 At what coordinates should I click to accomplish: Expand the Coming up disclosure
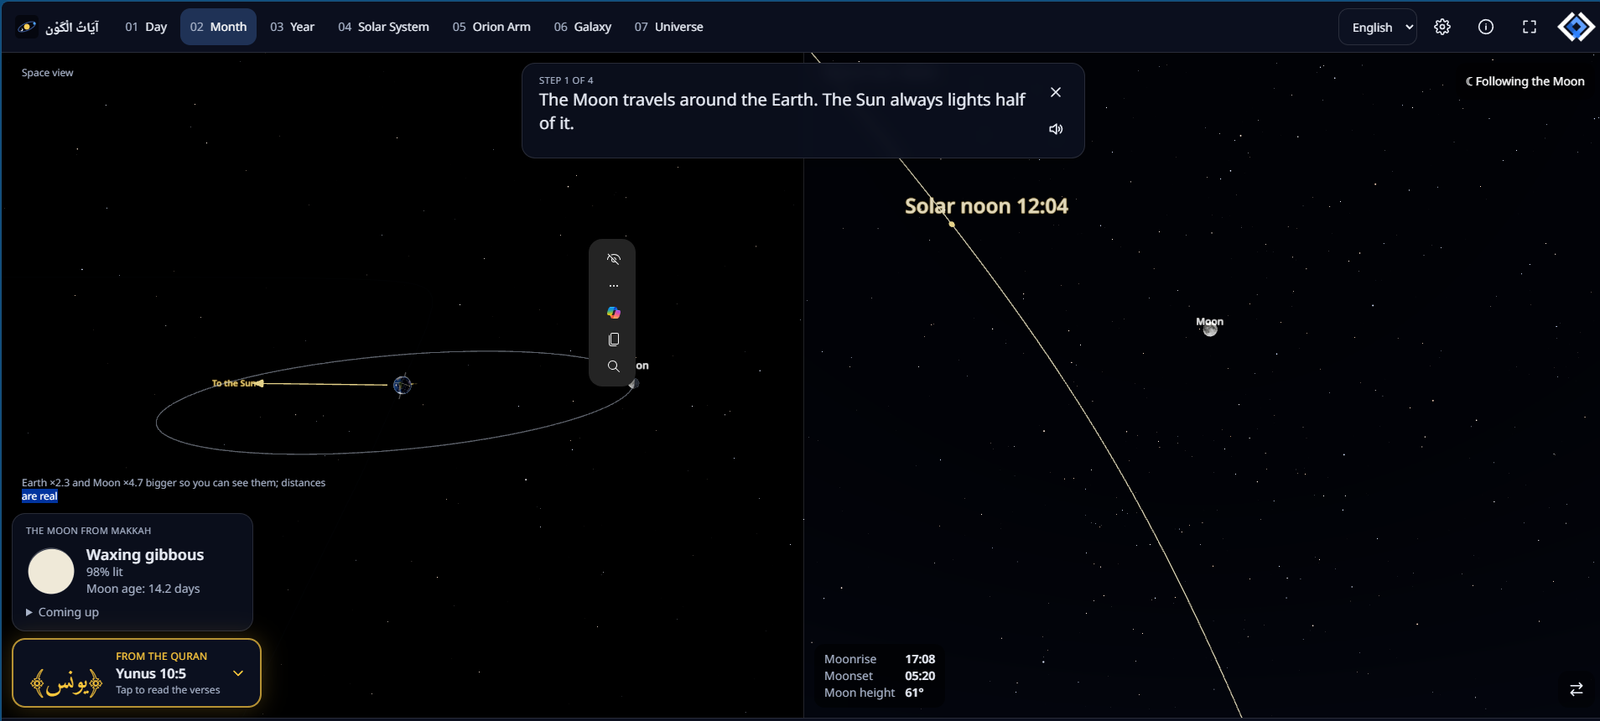62,612
